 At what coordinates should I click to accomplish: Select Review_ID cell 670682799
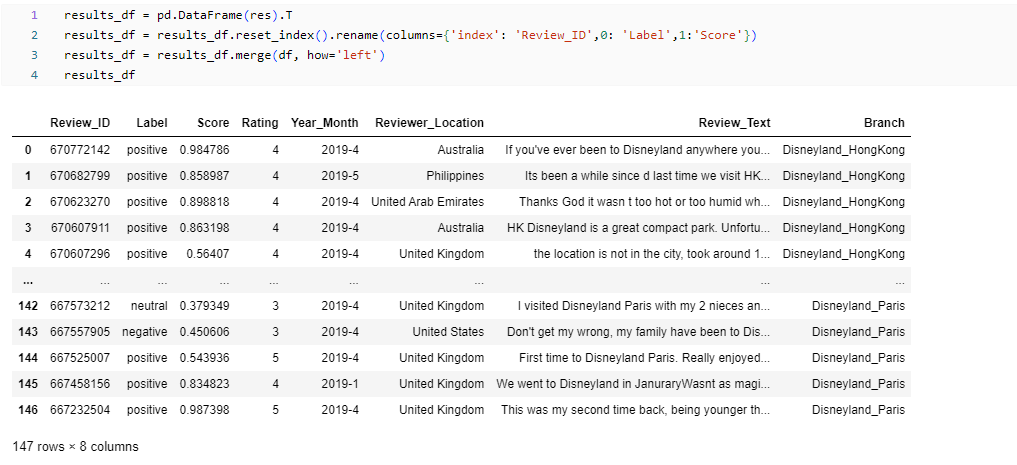point(80,176)
